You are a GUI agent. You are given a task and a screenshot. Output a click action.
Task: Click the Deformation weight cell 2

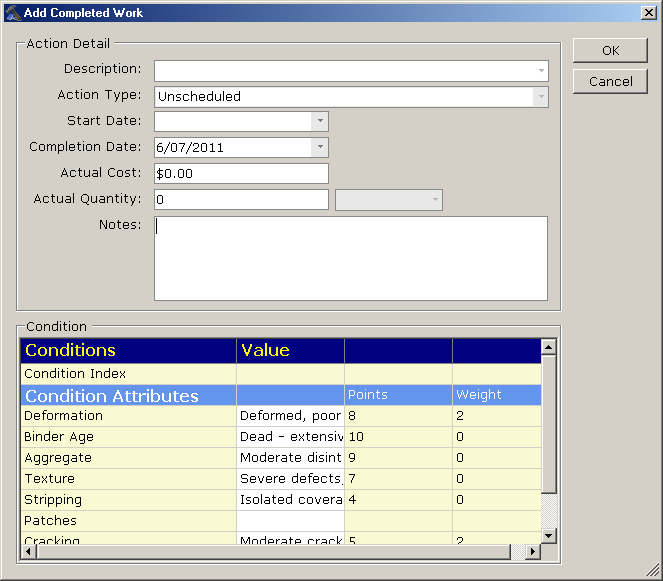(497, 416)
